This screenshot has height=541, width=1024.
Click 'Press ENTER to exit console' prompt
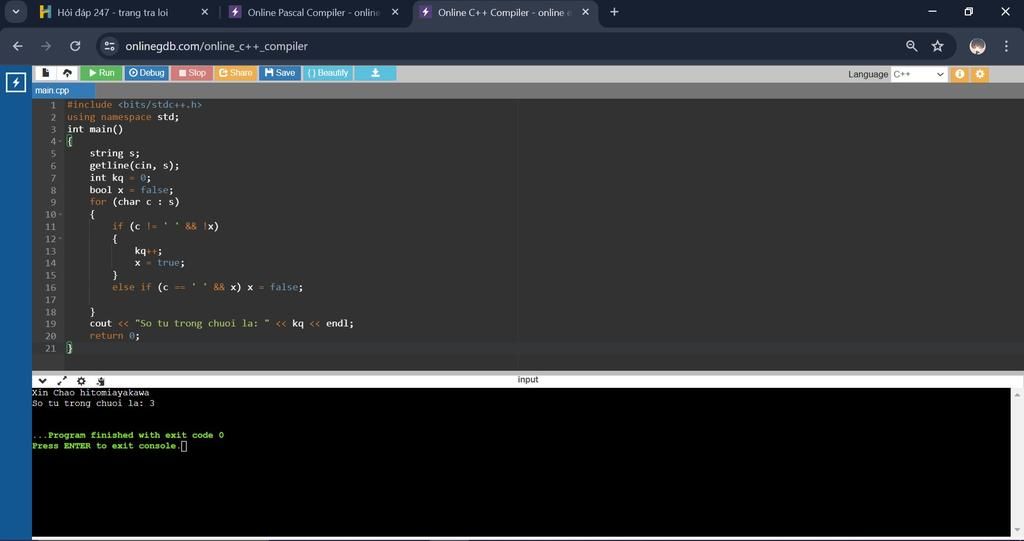pyautogui.click(x=105, y=446)
